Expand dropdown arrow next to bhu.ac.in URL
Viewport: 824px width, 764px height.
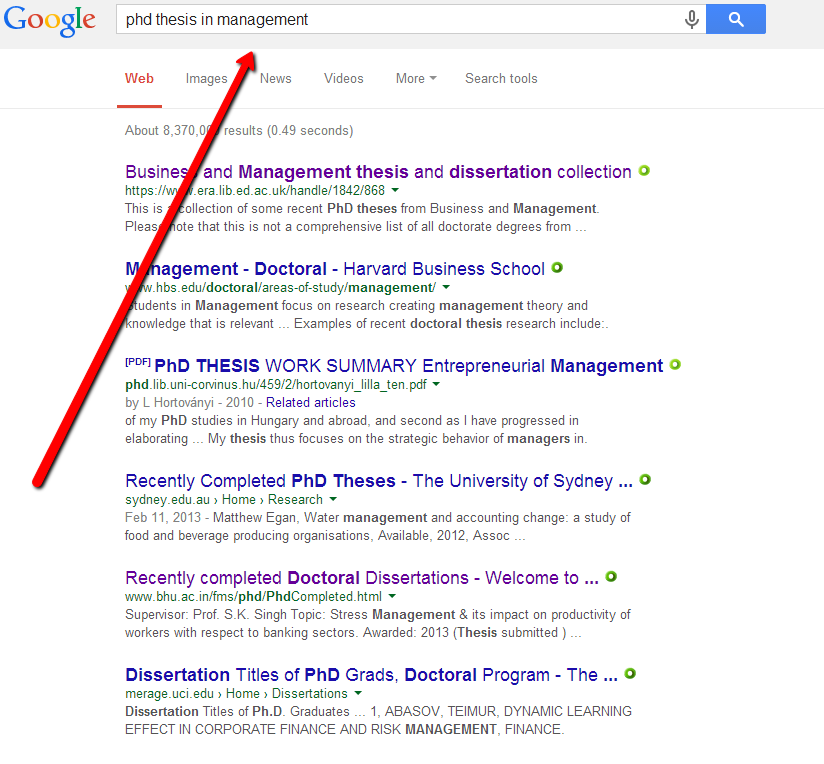click(x=392, y=596)
